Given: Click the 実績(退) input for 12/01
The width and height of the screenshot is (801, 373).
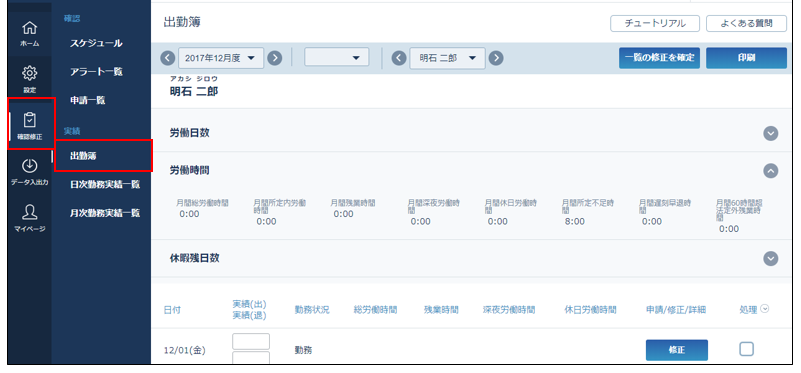Looking at the screenshot, I should pyautogui.click(x=251, y=358).
